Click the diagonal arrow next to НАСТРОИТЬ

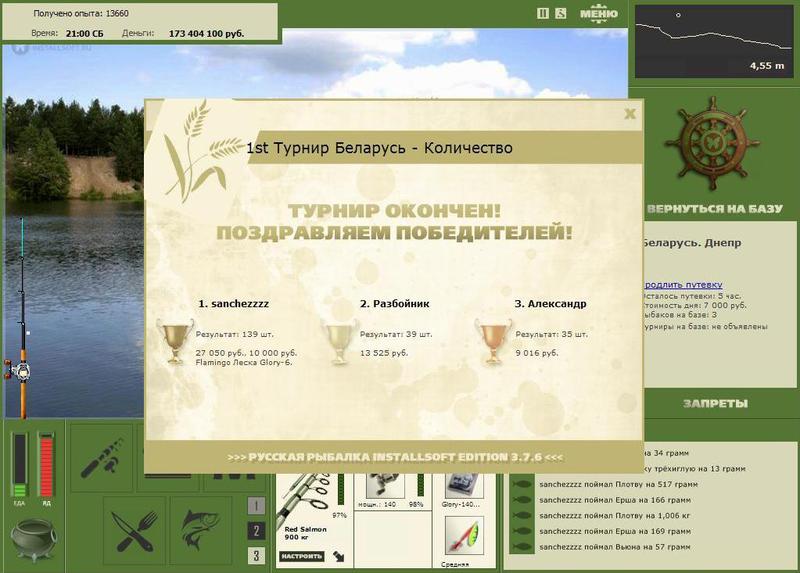pos(338,556)
